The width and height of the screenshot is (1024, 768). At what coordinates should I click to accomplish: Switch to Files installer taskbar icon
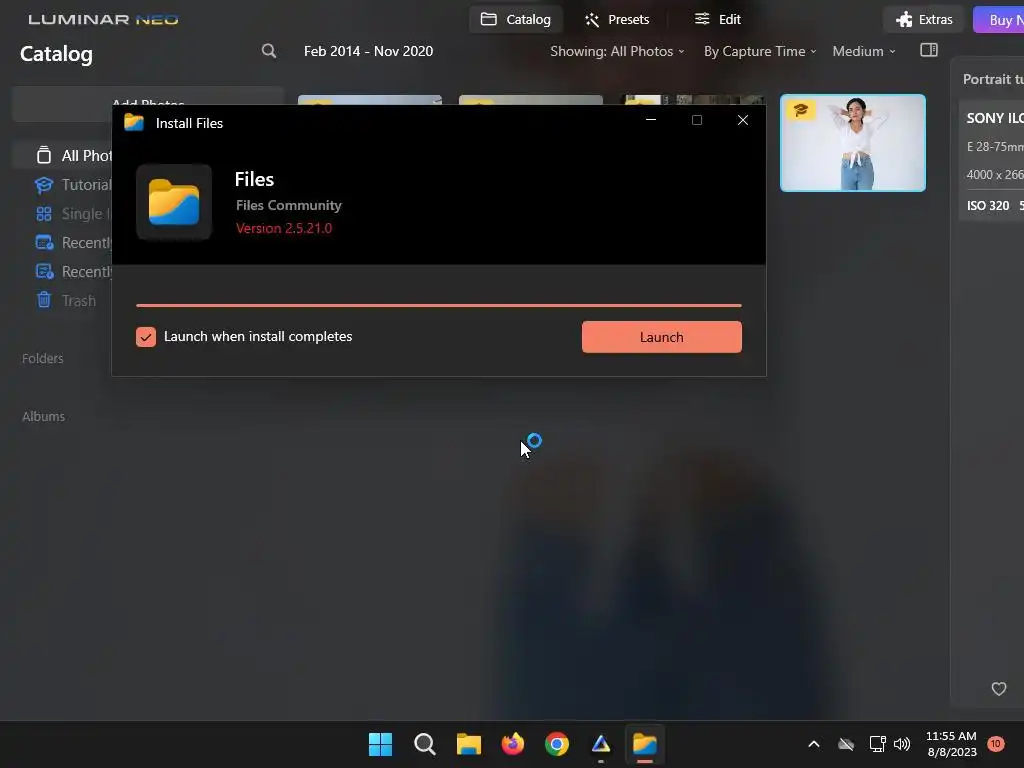coord(645,744)
